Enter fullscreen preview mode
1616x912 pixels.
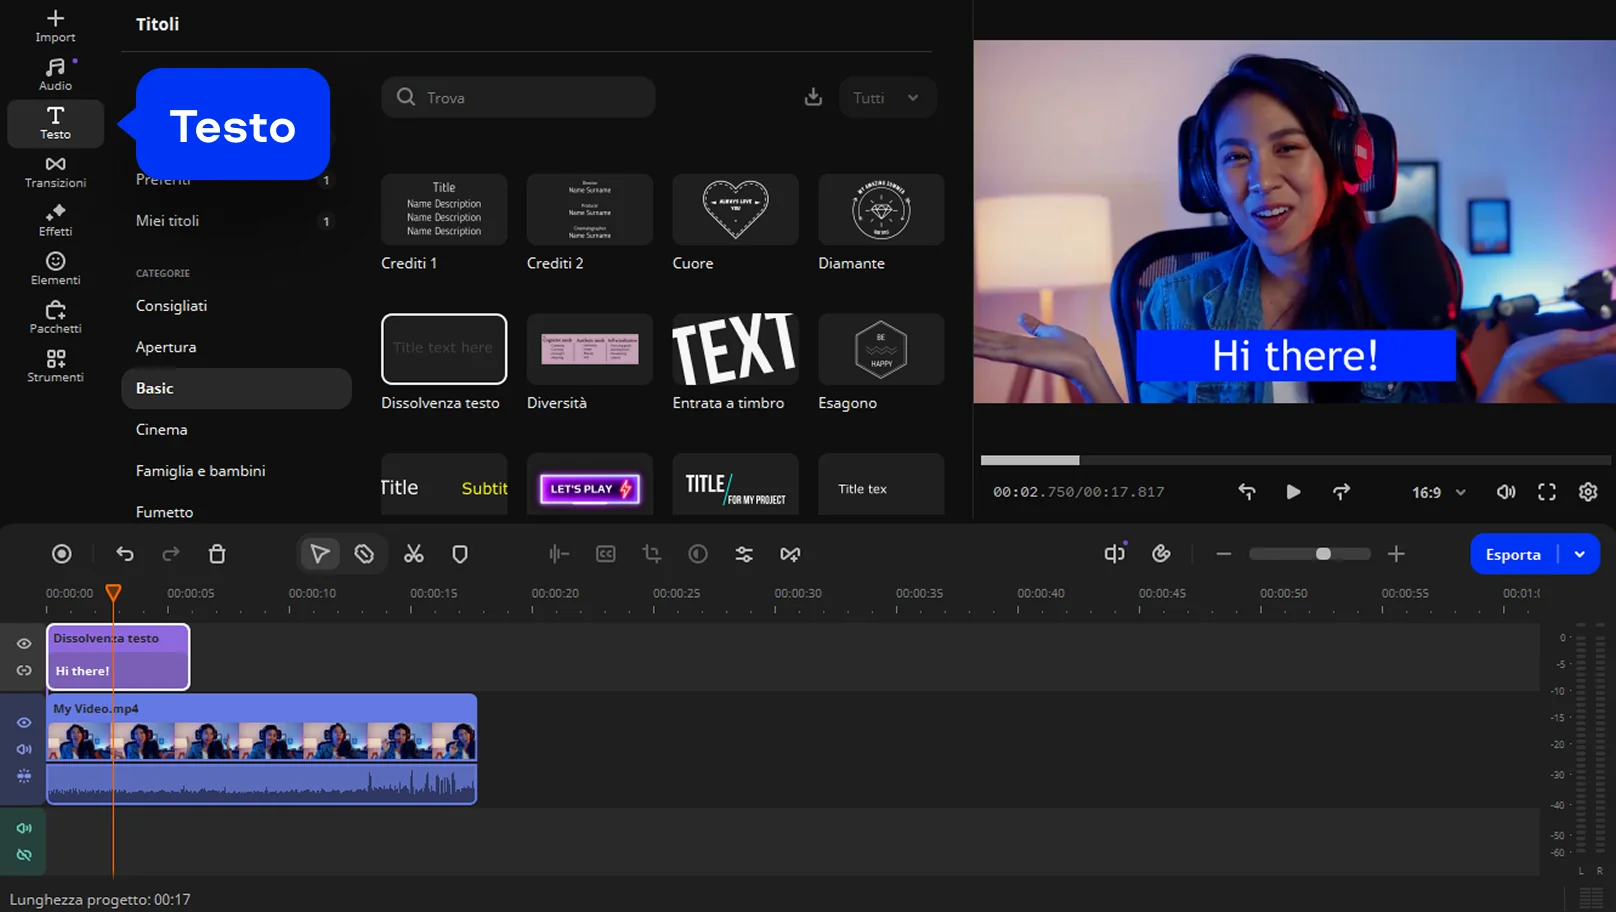click(1546, 492)
